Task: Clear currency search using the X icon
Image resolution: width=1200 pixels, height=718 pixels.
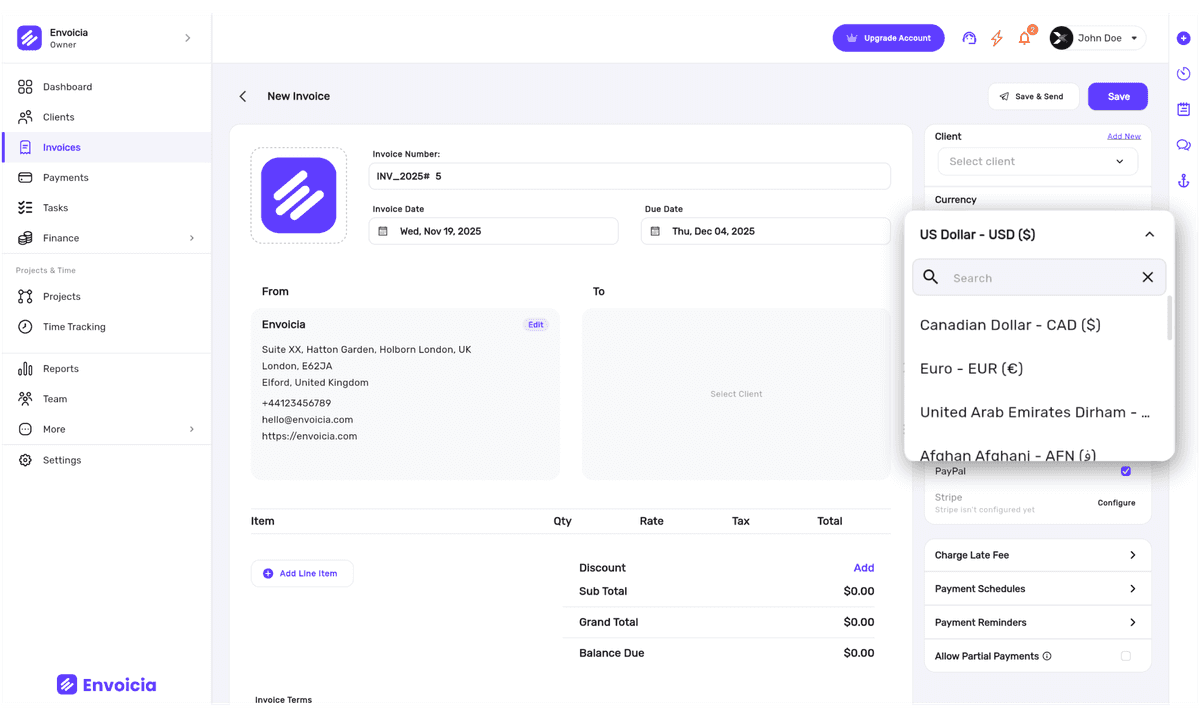Action: coord(1147,277)
